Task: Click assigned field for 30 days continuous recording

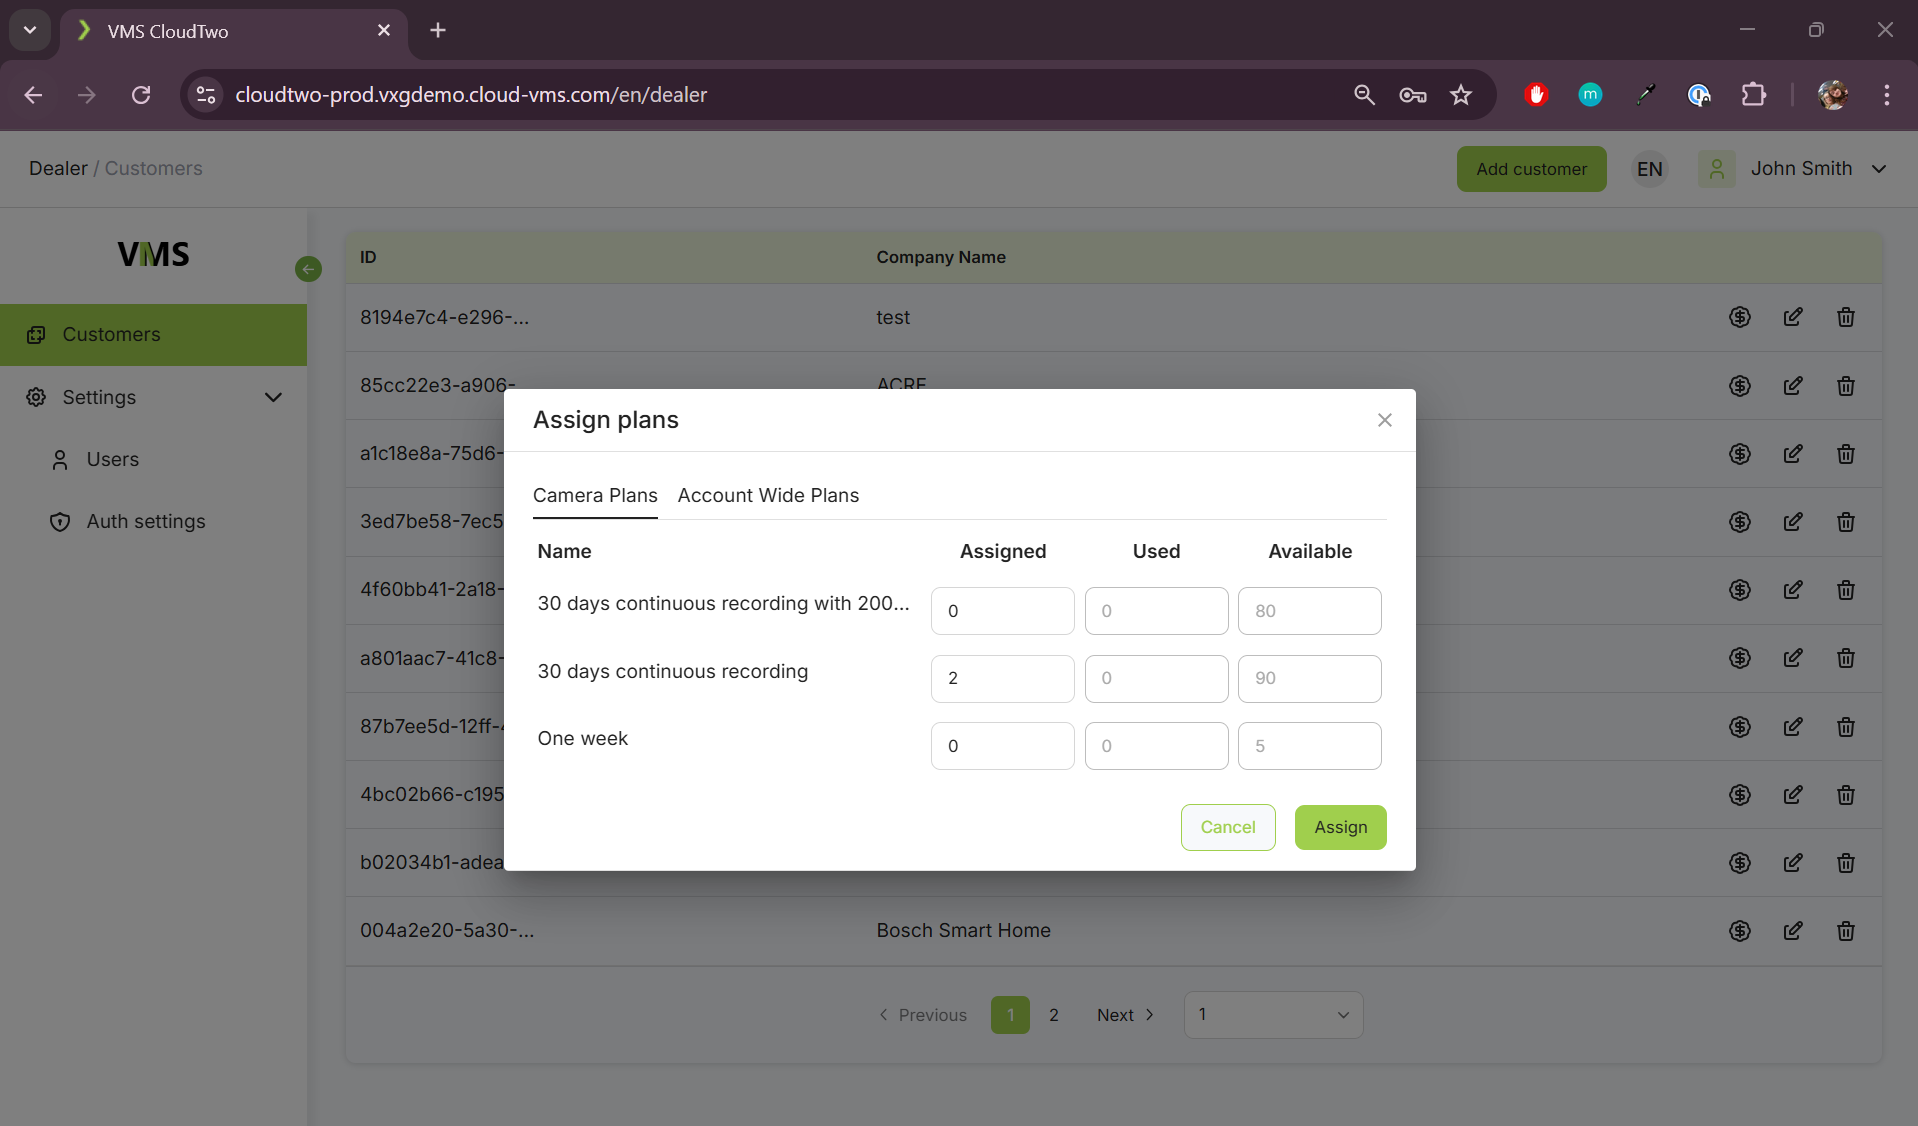Action: (x=1002, y=678)
